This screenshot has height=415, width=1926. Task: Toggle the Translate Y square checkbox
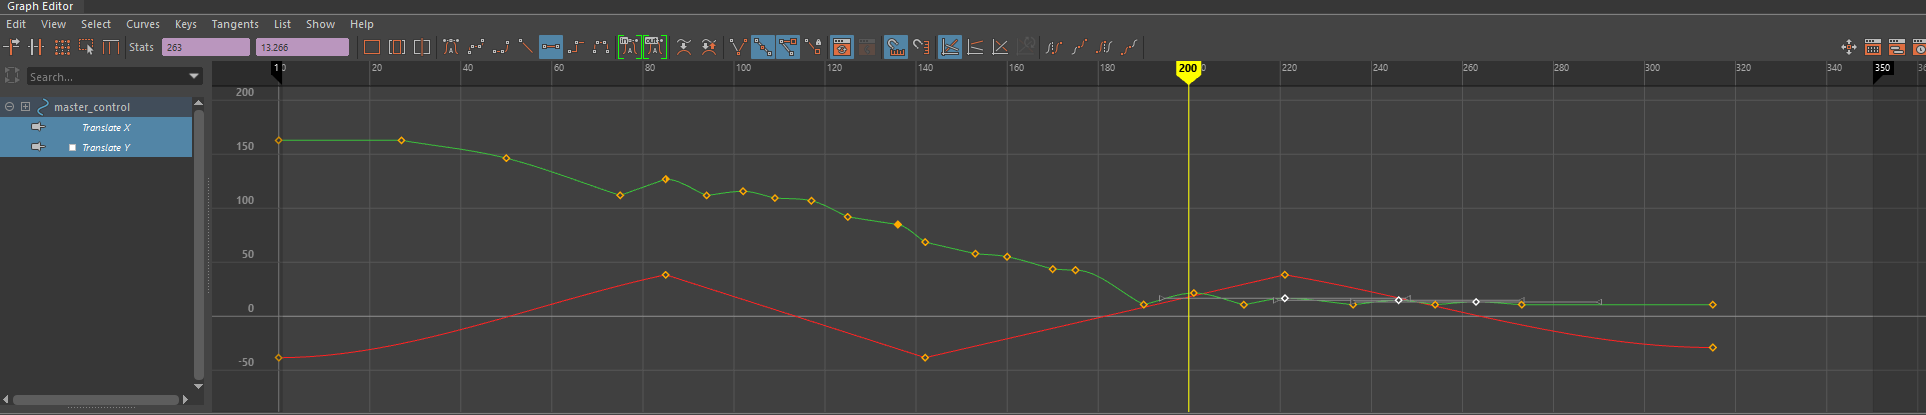[x=72, y=147]
